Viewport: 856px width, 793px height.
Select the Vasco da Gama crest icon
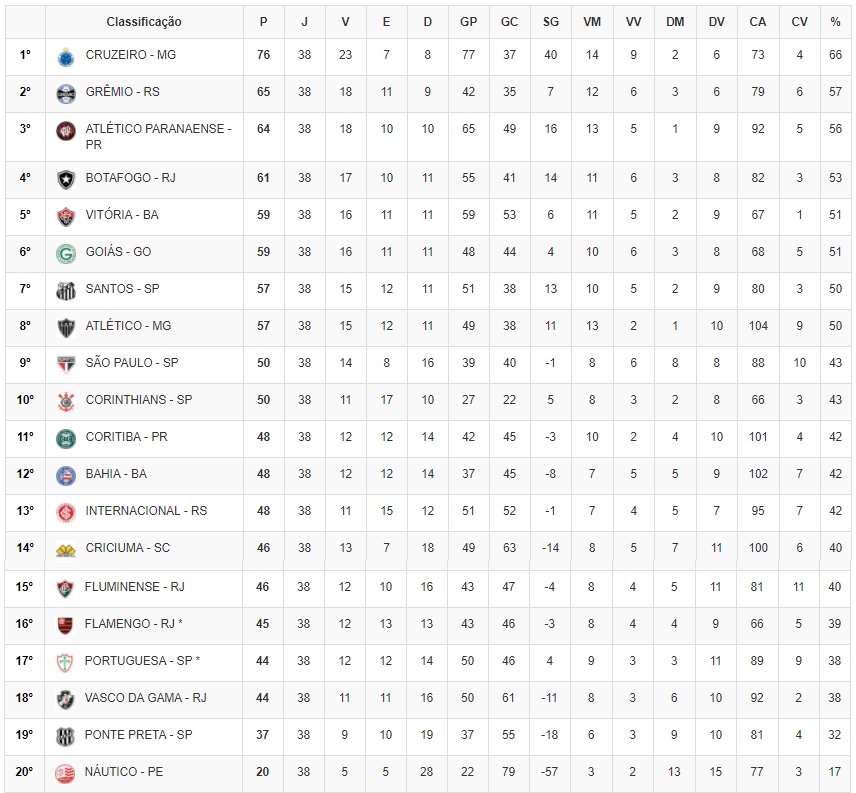click(65, 700)
